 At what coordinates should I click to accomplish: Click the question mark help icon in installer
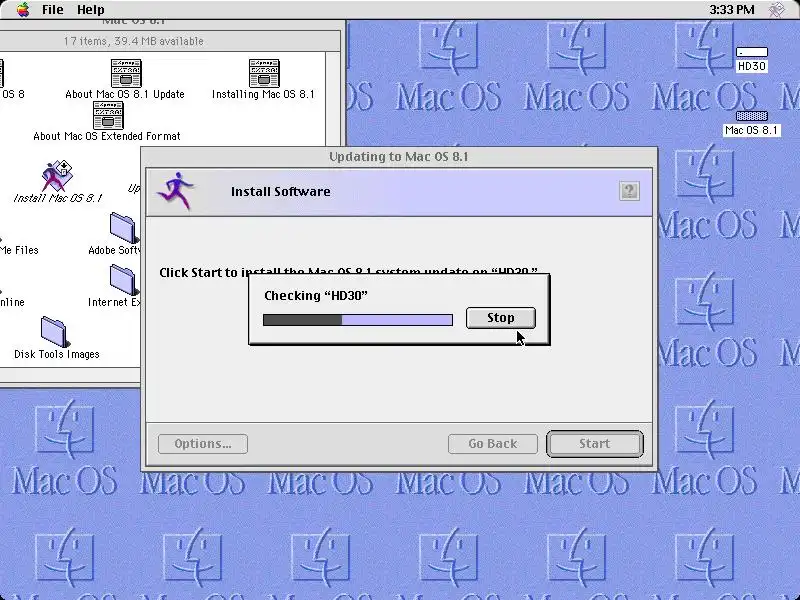point(629,191)
